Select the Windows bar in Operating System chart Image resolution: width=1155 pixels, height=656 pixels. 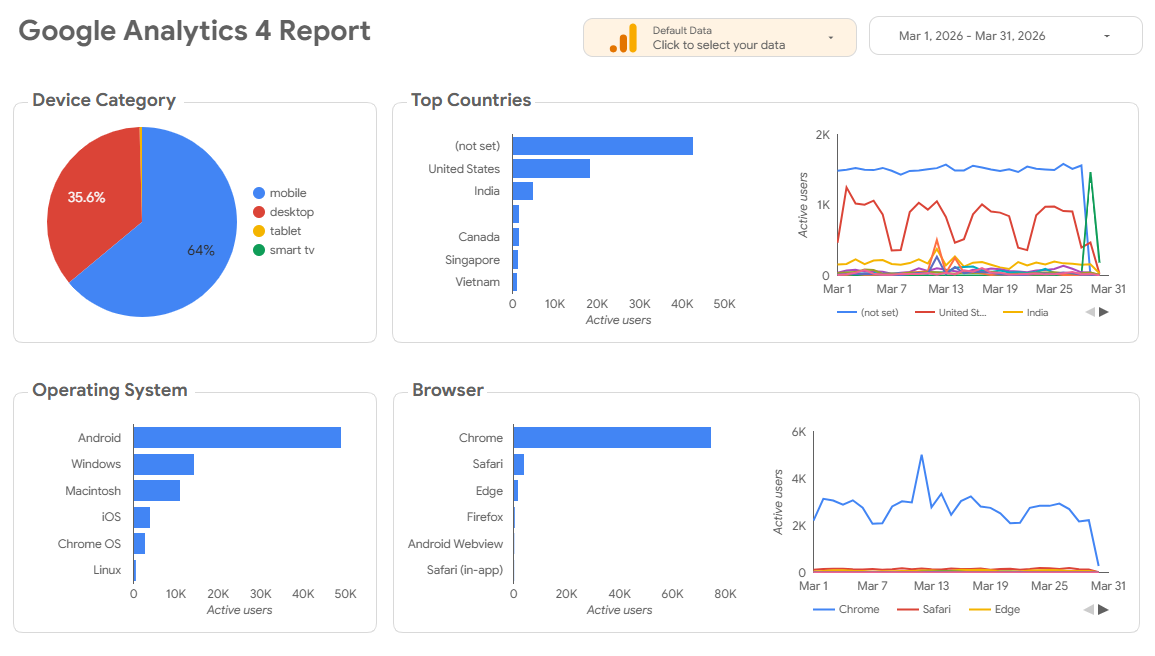(x=164, y=464)
